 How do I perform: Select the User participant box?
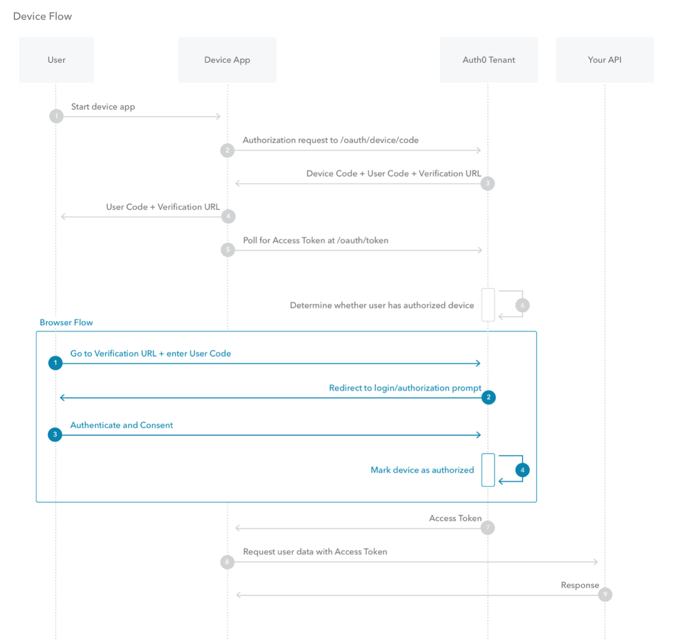(x=57, y=60)
